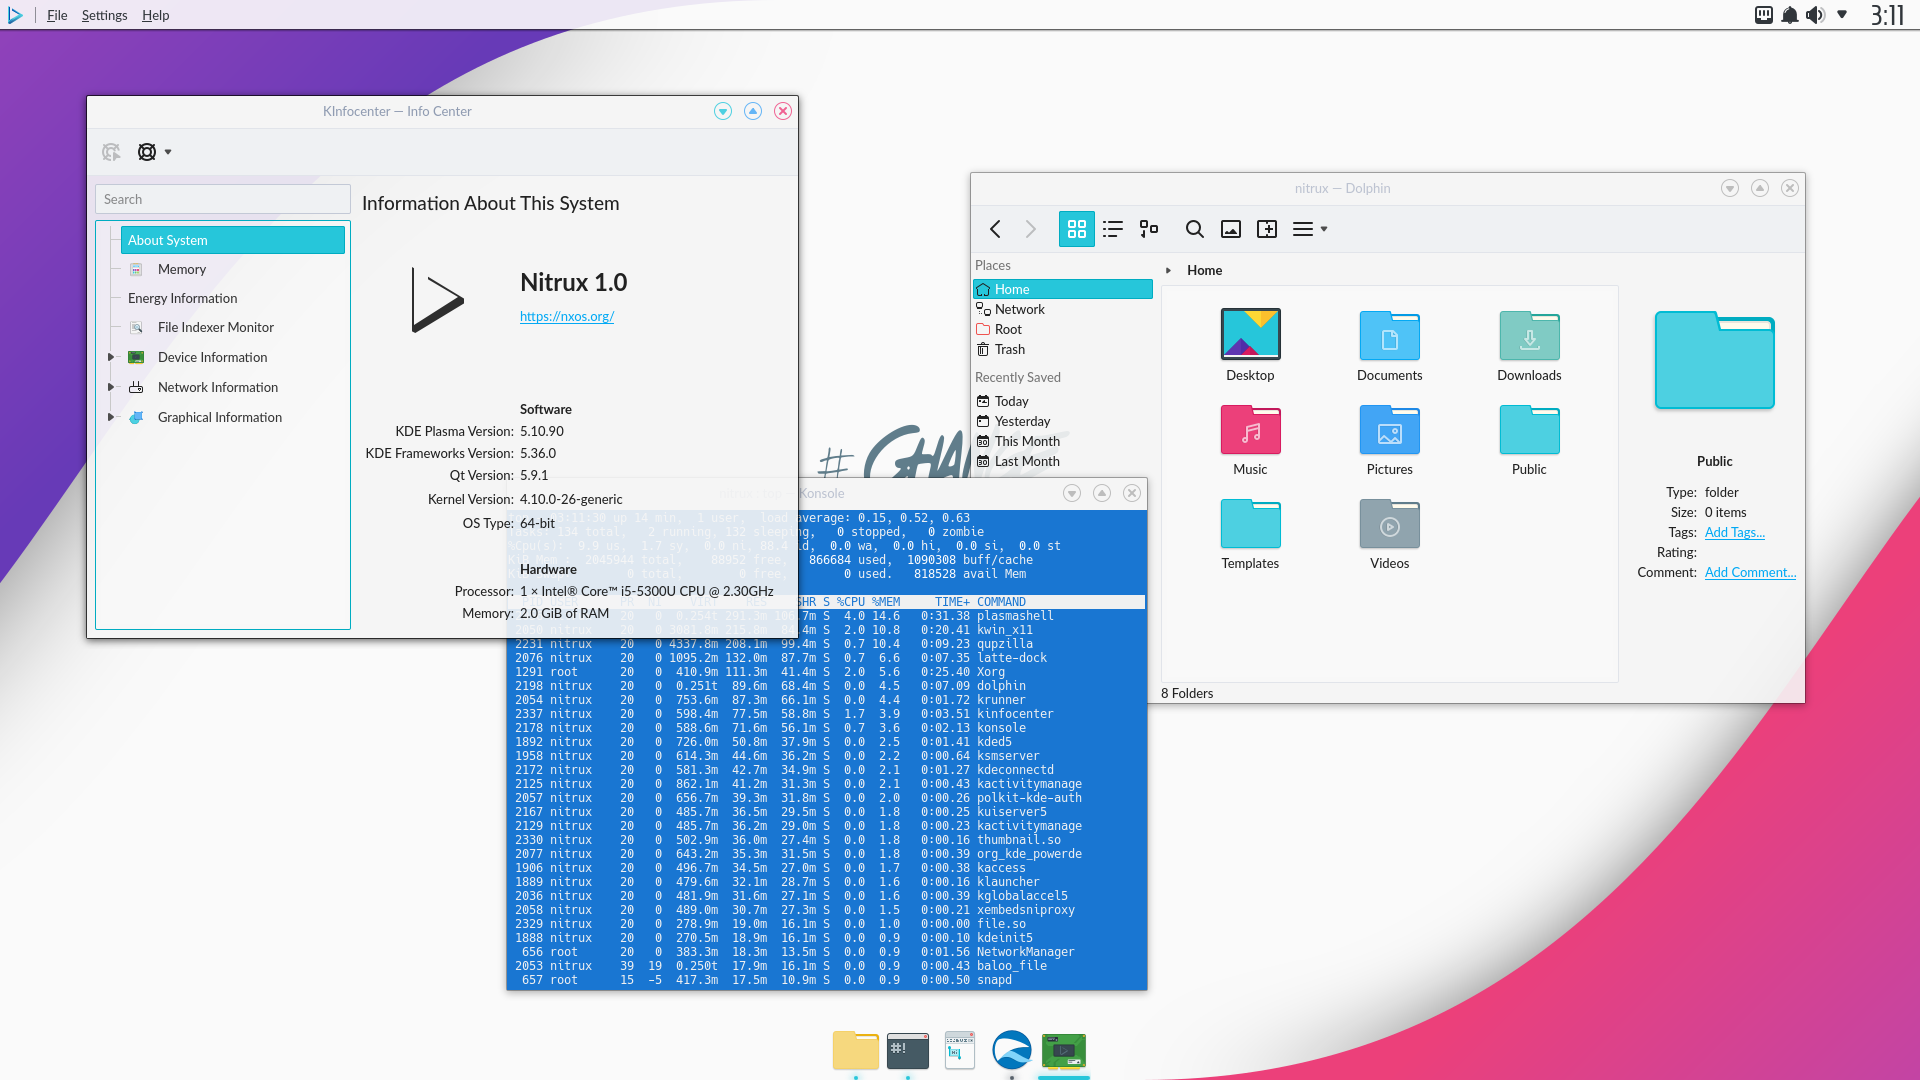Open the Help menu
1920x1080 pixels.
pos(155,15)
